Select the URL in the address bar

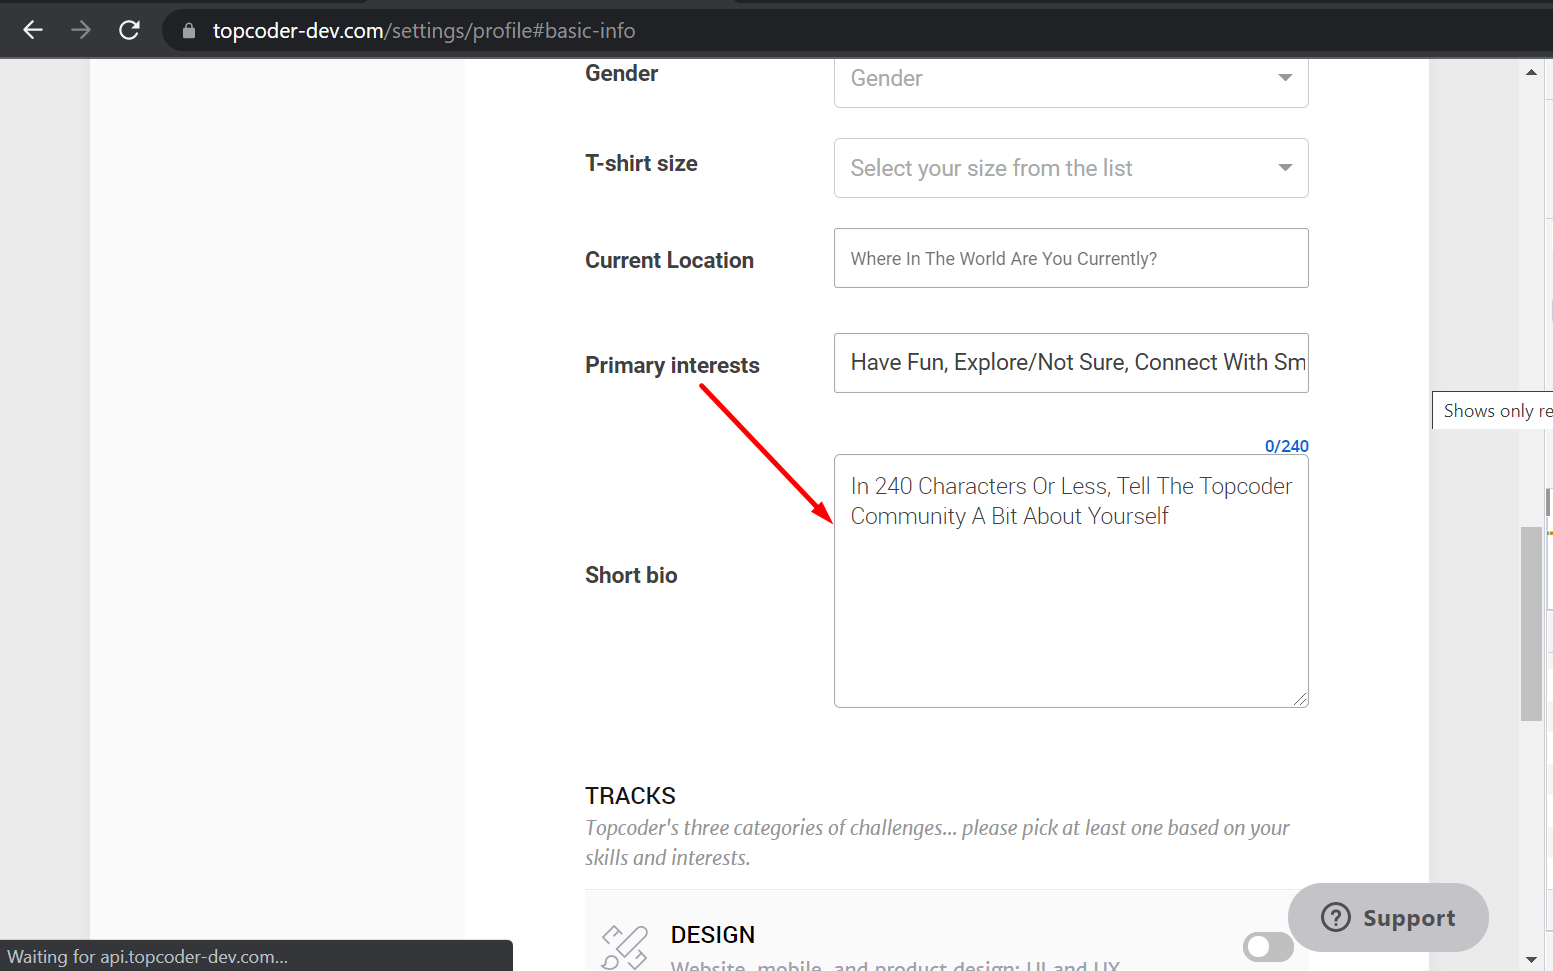[420, 30]
